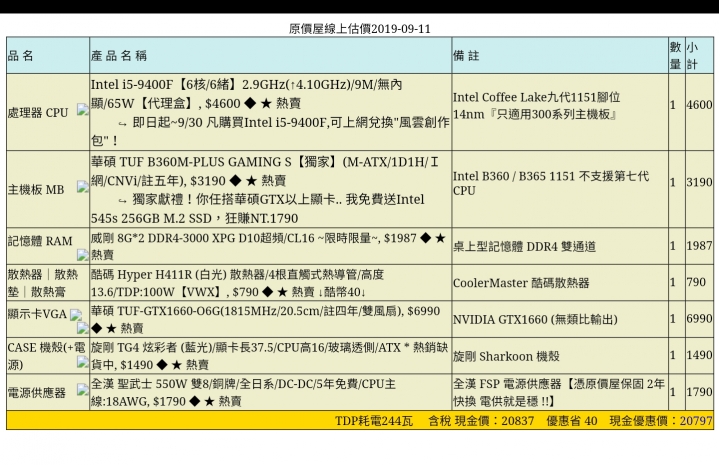720x465 pixels.
Task: Click the image icon directly right of 顯示卡VGA
Action: 76,314
